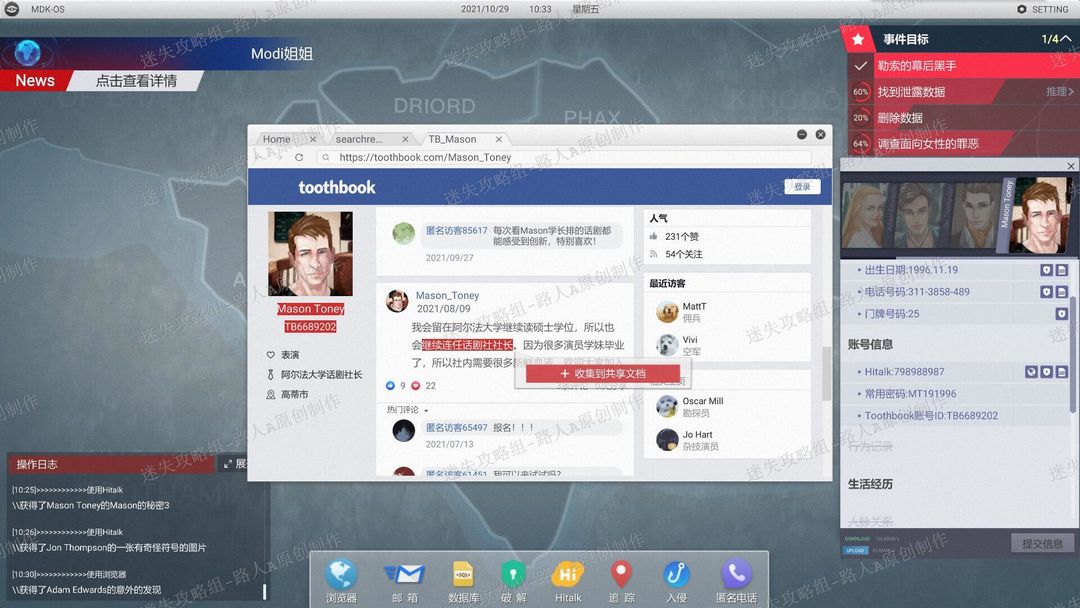Click the red heart icon on Mason_Toney's post
This screenshot has height=608, width=1080.
click(415, 386)
